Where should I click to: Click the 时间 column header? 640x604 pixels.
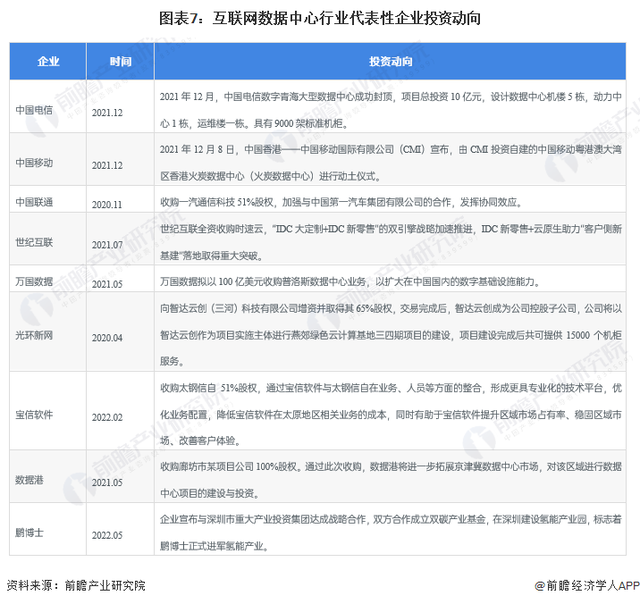click(x=121, y=62)
